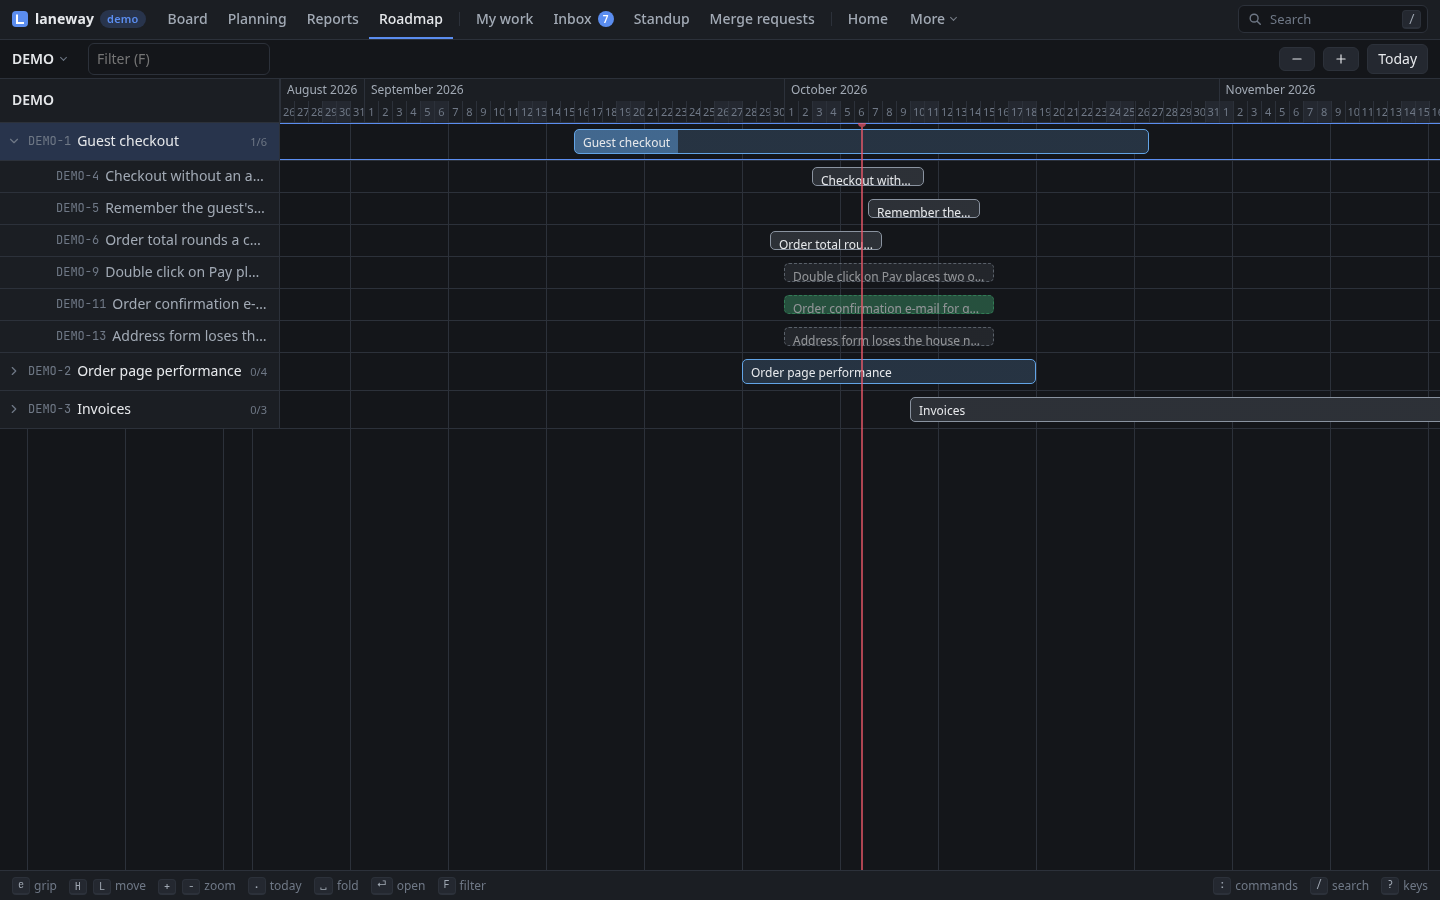Switch to the Board tab
Image resolution: width=1440 pixels, height=900 pixels.
(x=187, y=19)
